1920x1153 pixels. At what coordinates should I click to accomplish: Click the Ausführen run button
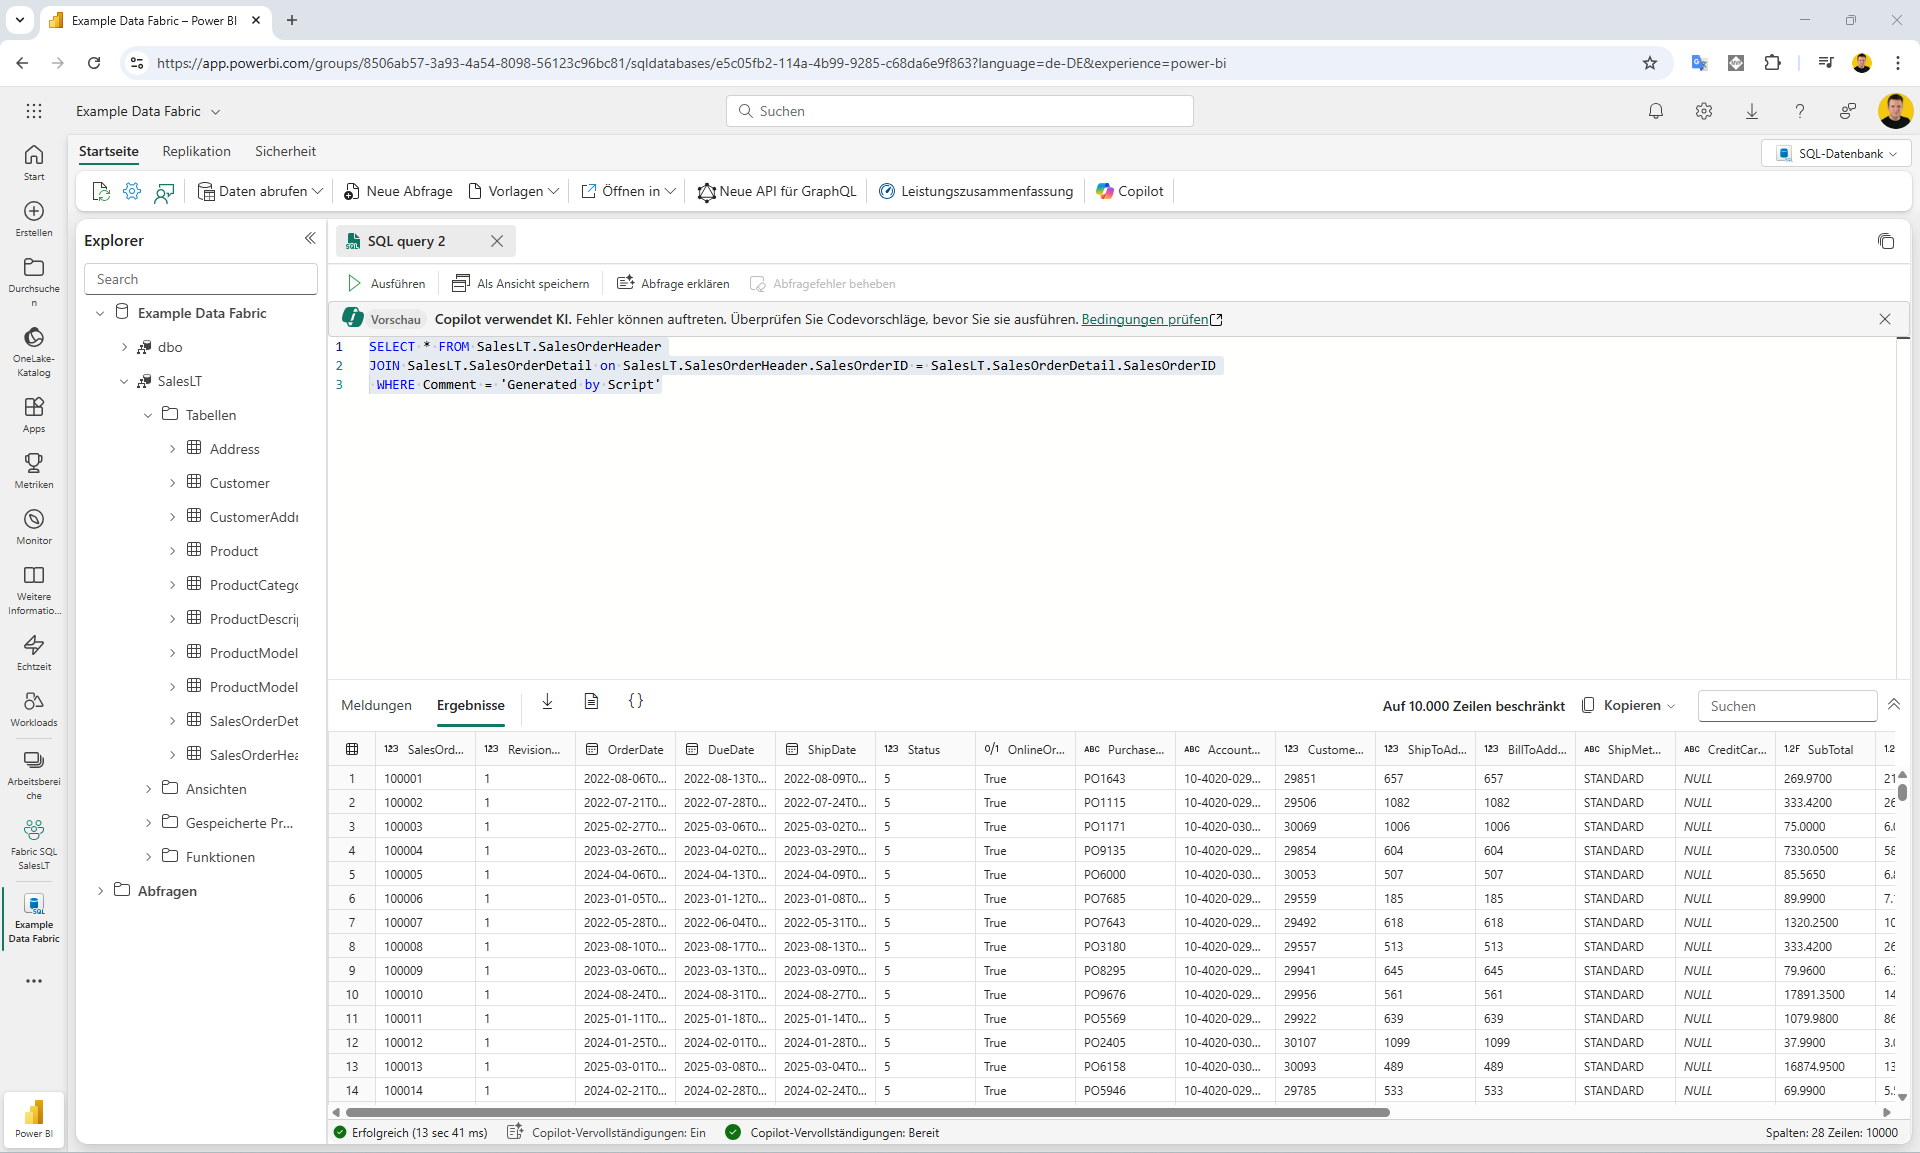386,284
